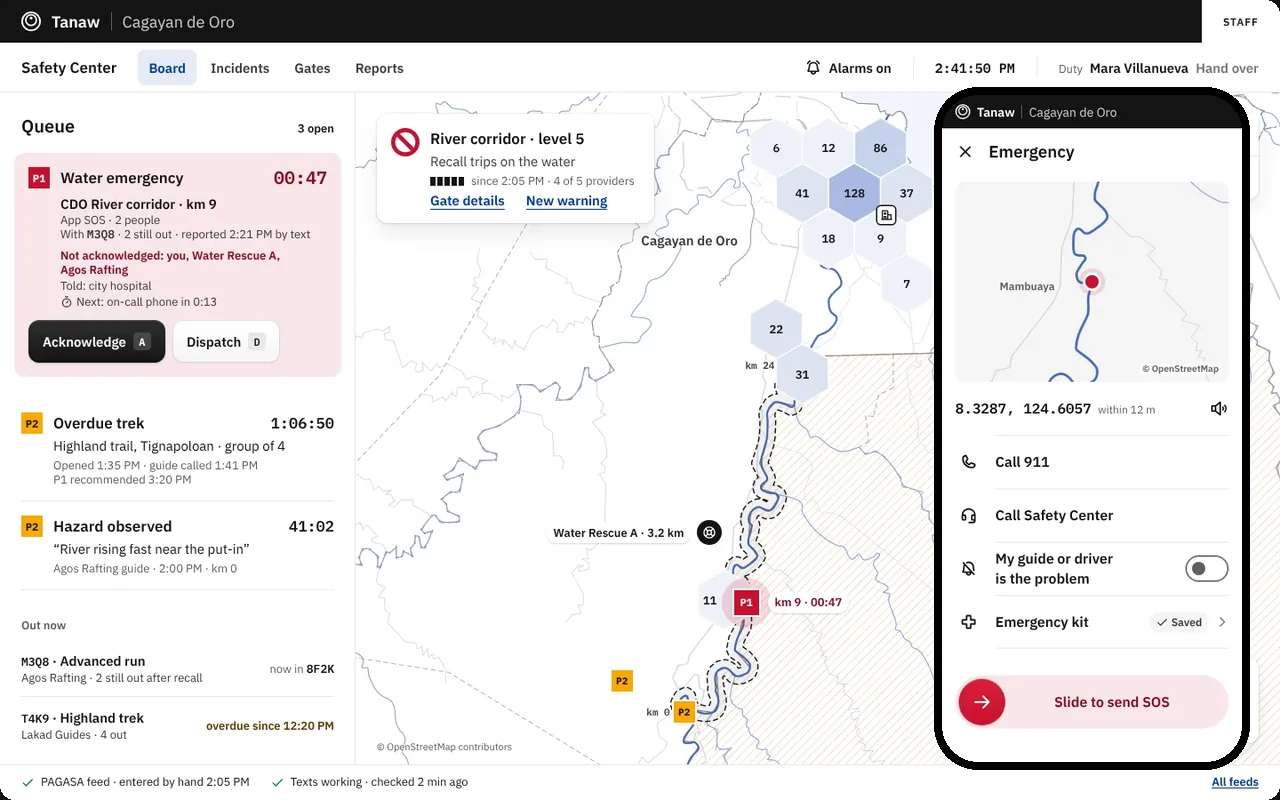Click the P2 map marker at km 0

coord(684,712)
